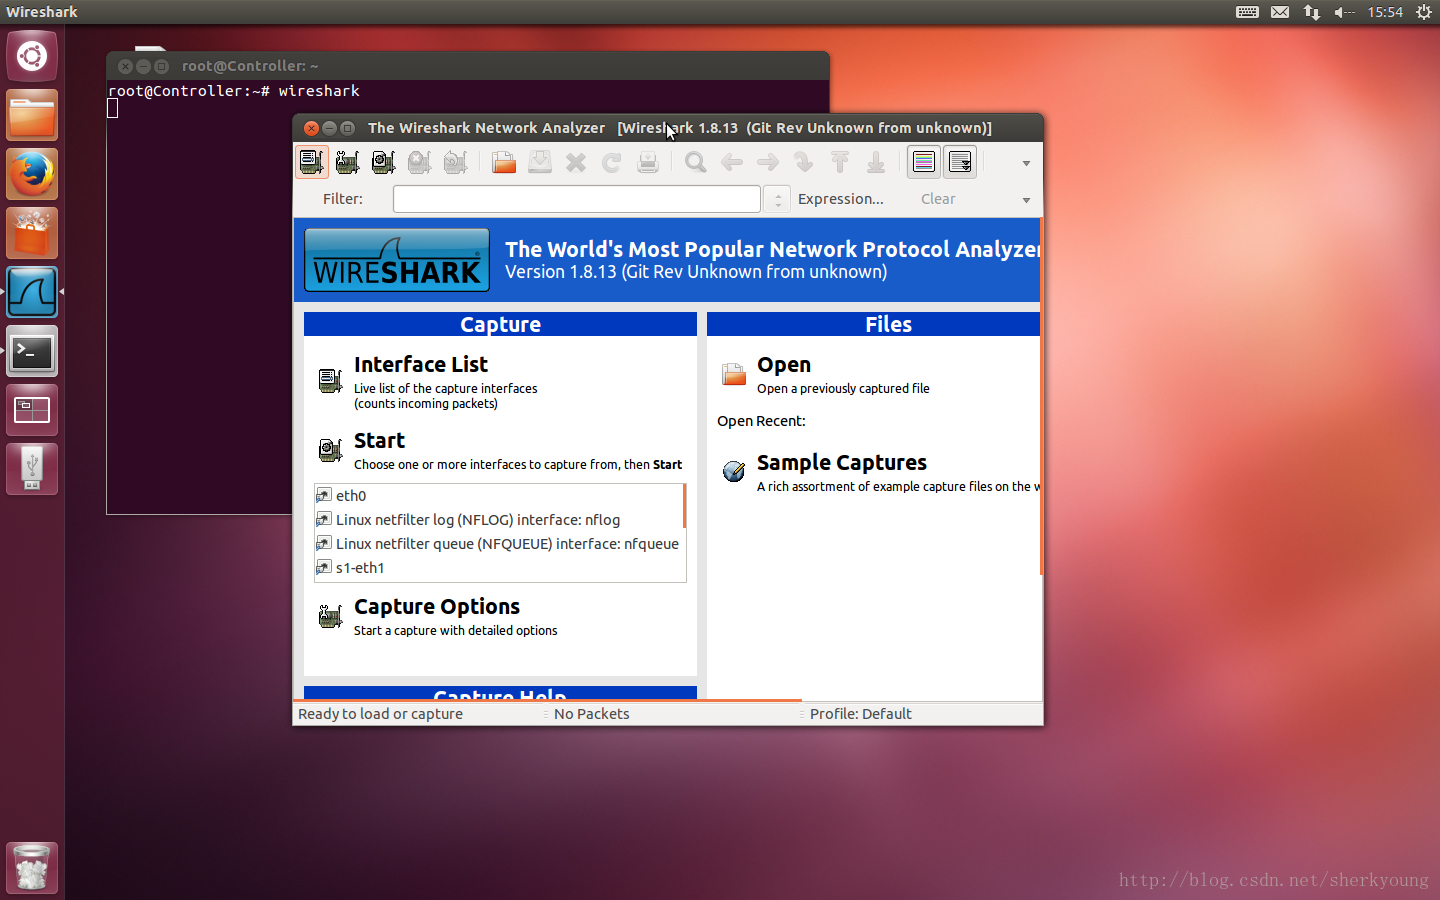Click the welcome page horizontal scrollbar
Image resolution: width=1440 pixels, height=900 pixels.
click(548, 700)
